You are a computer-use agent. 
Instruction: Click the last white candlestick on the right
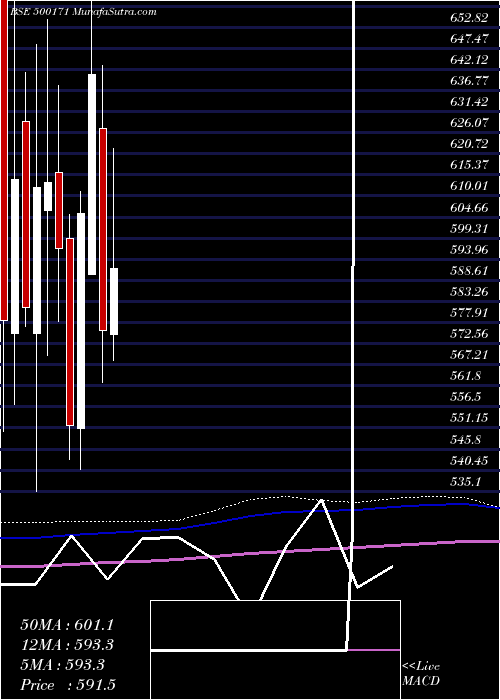114,301
